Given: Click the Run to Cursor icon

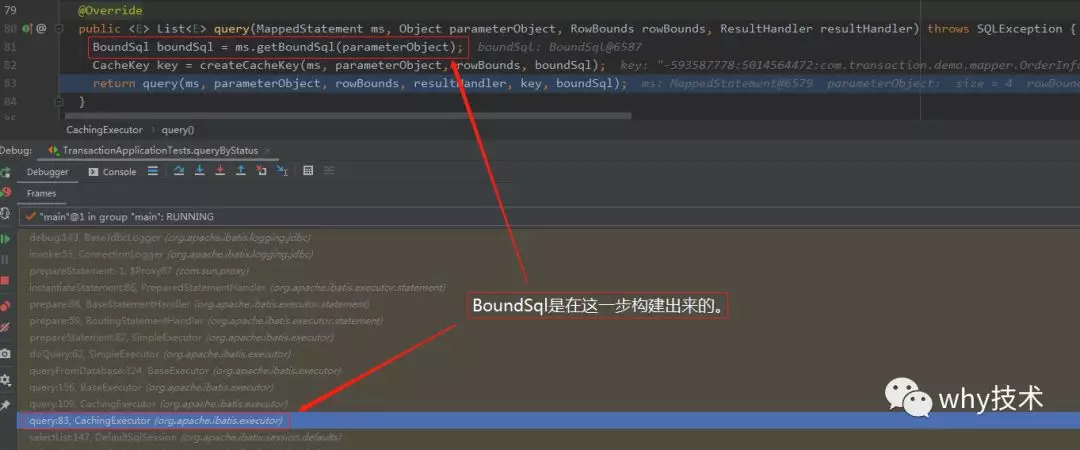Looking at the screenshot, I should [x=282, y=171].
